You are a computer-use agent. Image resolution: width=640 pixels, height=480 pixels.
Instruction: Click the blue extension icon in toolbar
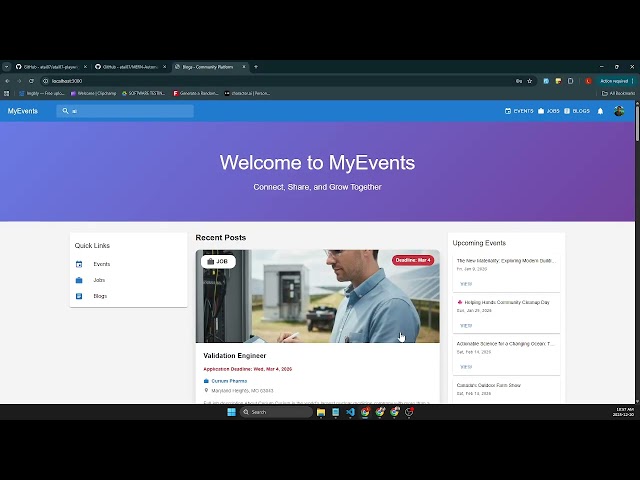click(x=546, y=81)
